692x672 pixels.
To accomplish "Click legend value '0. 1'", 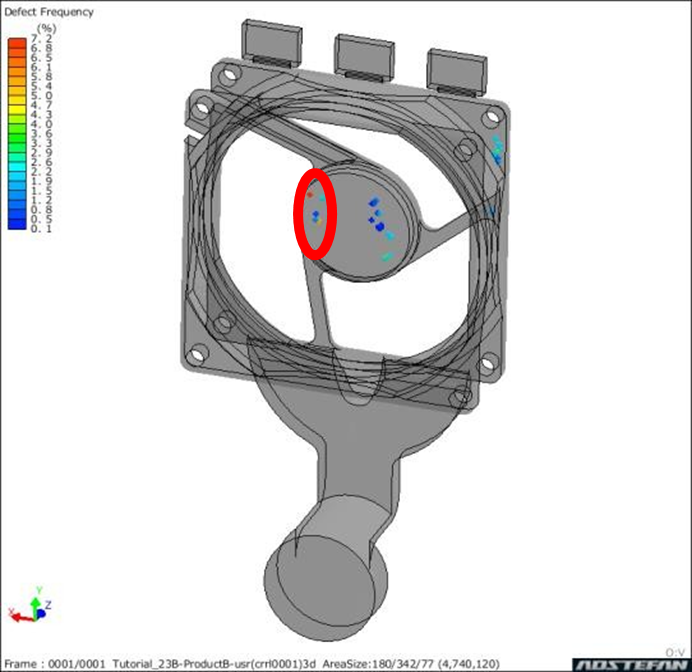I will [x=41, y=229].
